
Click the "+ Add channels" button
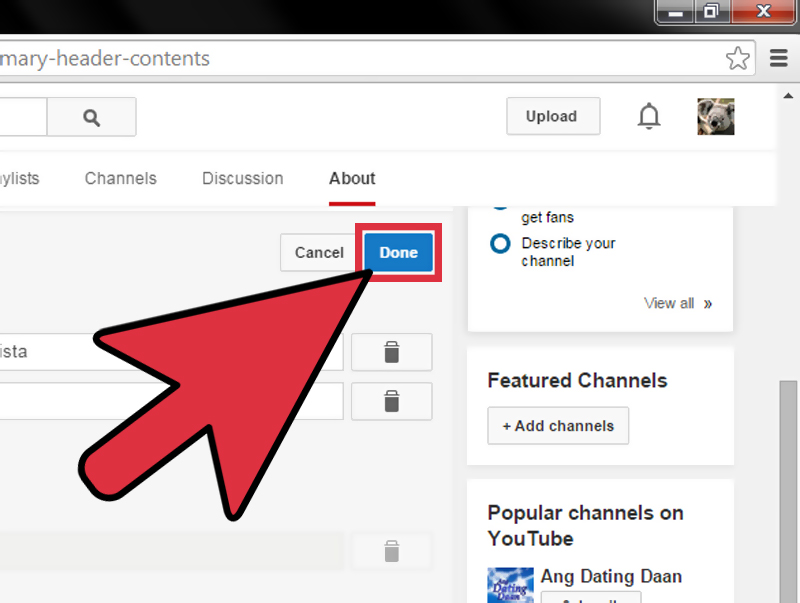click(557, 425)
